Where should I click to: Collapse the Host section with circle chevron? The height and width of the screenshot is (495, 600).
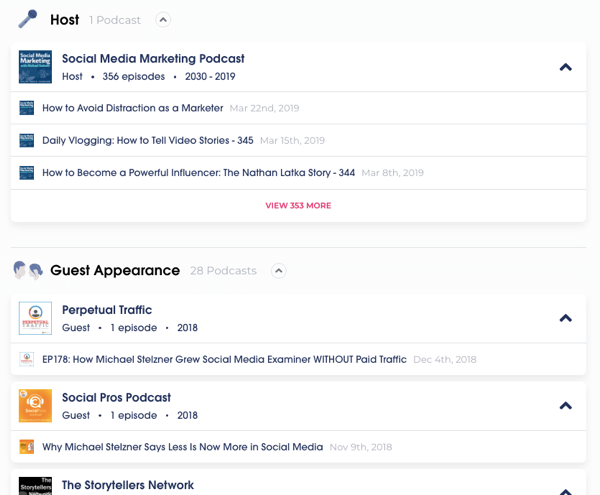(x=163, y=20)
